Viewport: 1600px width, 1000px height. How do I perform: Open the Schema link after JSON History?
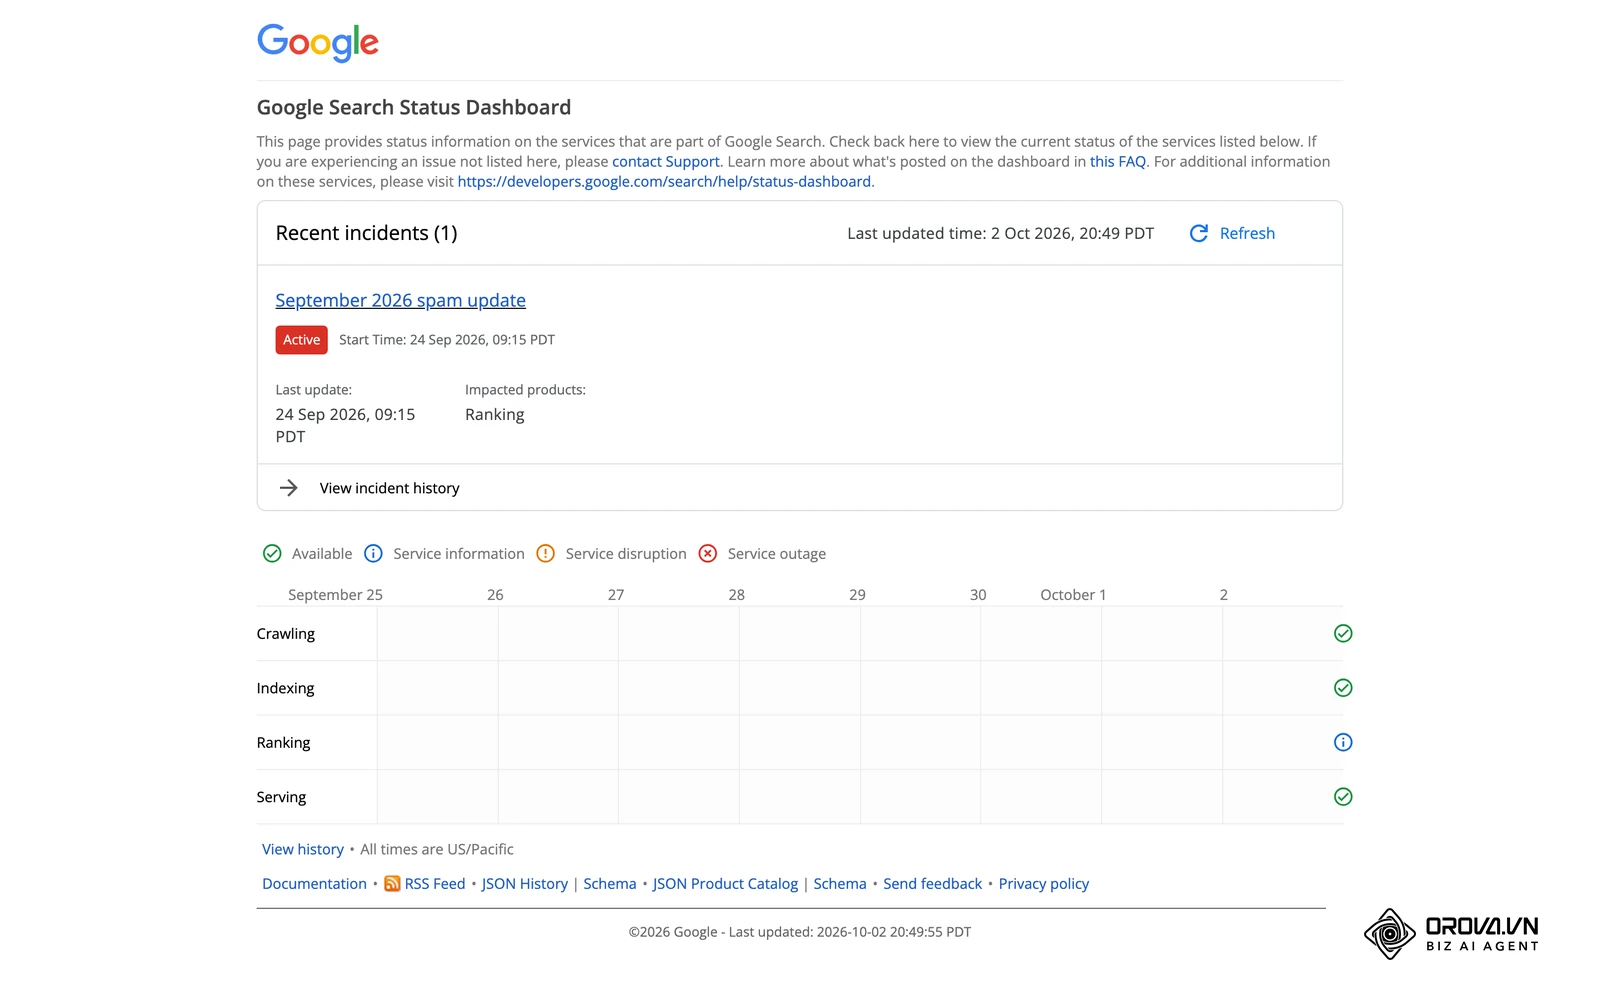click(x=610, y=884)
